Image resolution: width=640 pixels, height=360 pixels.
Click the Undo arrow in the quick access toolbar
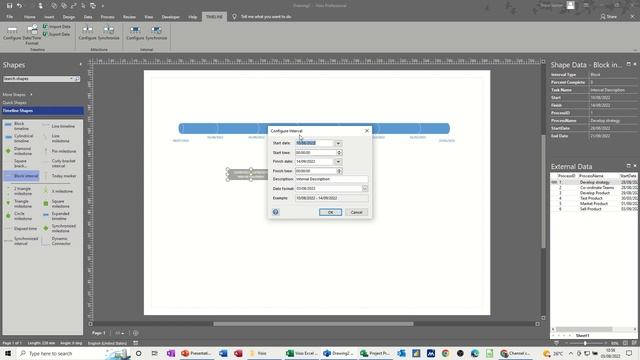point(20,6)
